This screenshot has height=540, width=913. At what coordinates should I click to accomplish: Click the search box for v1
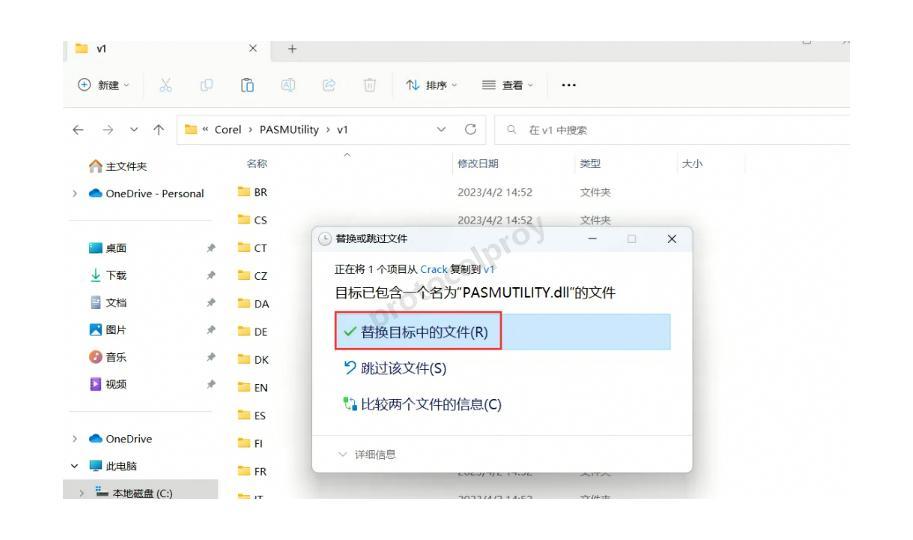click(x=673, y=130)
